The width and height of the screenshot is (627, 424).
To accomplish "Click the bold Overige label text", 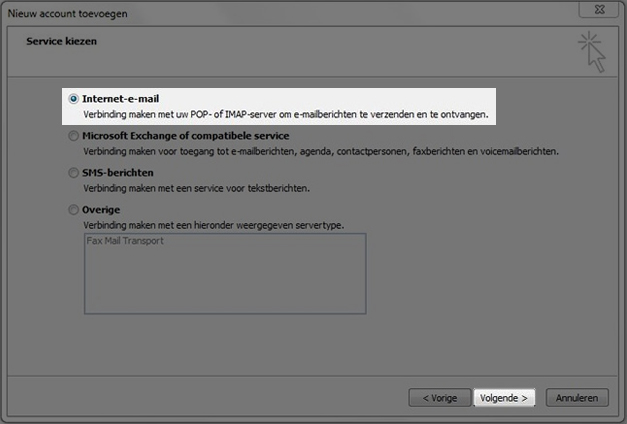I will [x=101, y=210].
